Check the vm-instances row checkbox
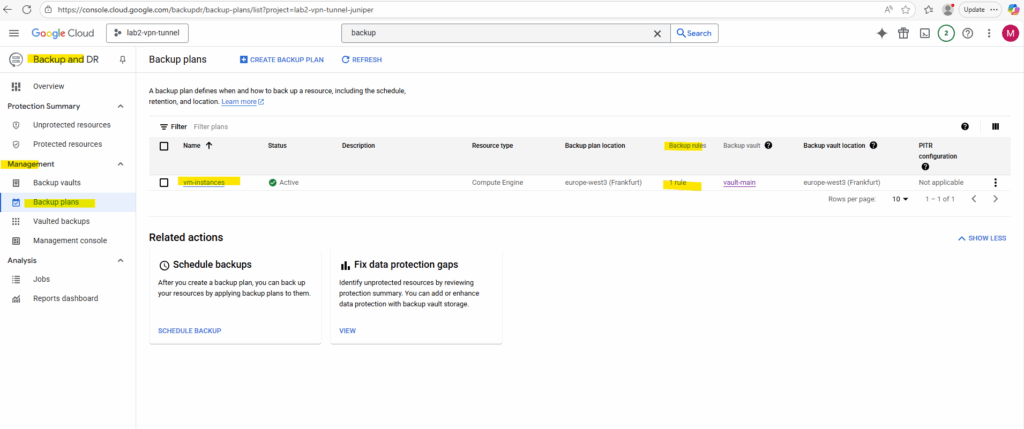Viewport: 1024px width, 429px height. point(164,183)
